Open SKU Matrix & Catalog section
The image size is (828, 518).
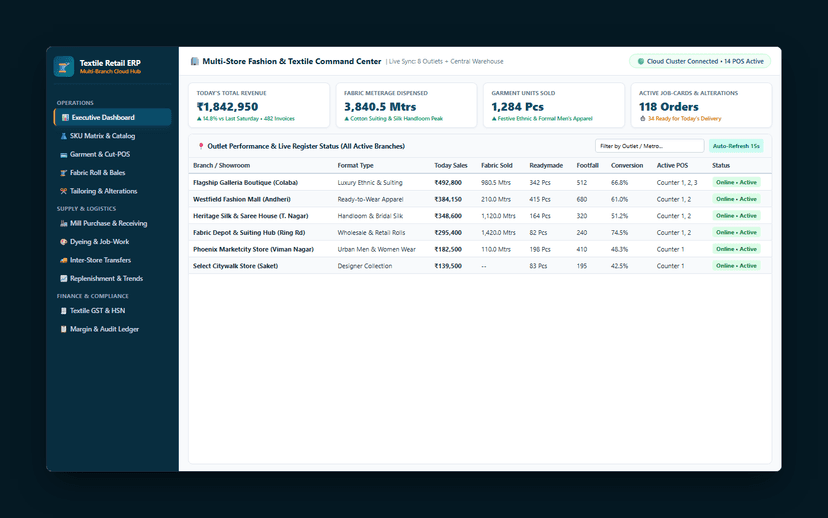[x=112, y=136]
